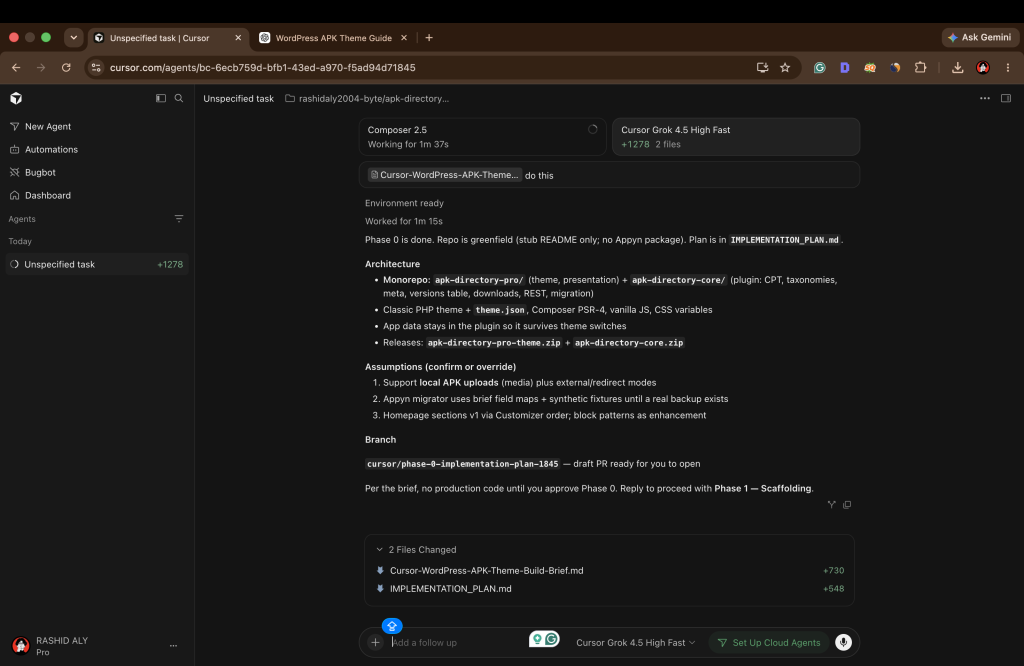Open the browser Extensions puzzle icon
Viewport: 1024px width, 666px height.
point(920,68)
